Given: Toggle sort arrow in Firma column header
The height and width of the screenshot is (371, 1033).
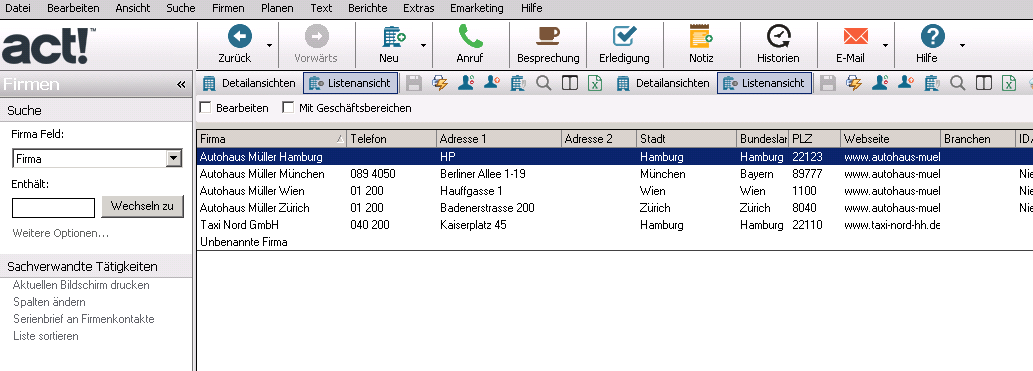Looking at the screenshot, I should coord(339,139).
